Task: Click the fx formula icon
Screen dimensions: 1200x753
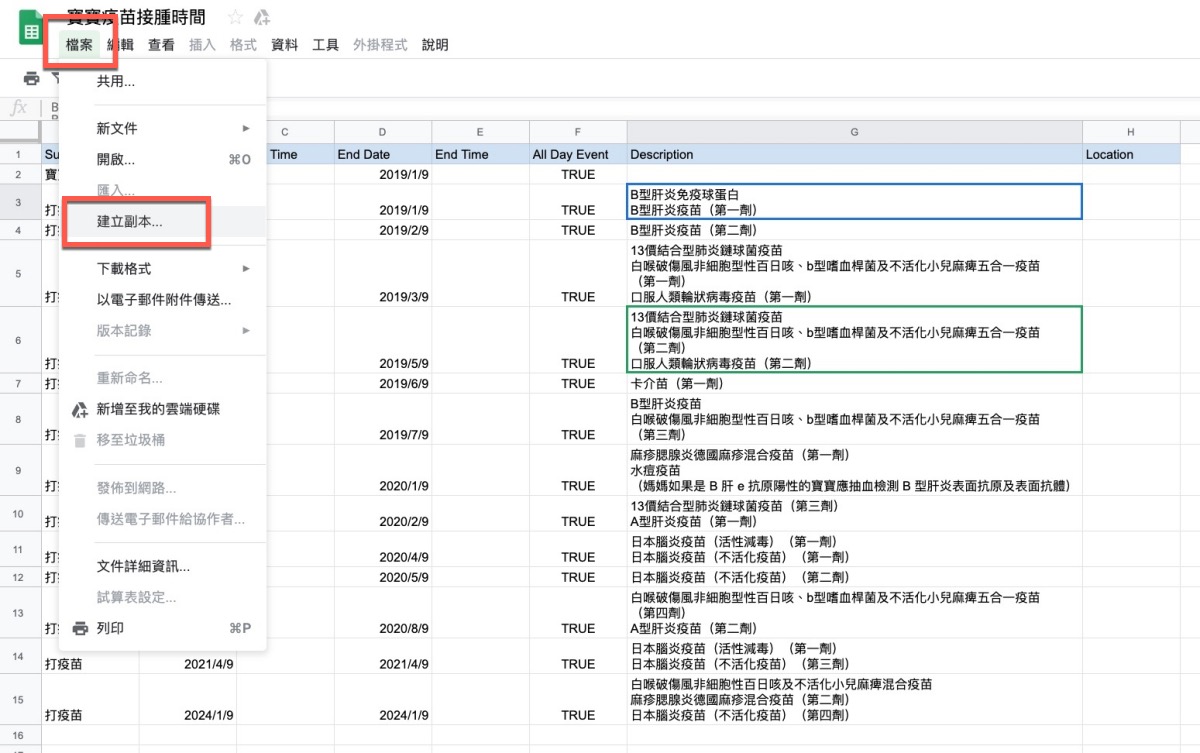Action: (18, 108)
